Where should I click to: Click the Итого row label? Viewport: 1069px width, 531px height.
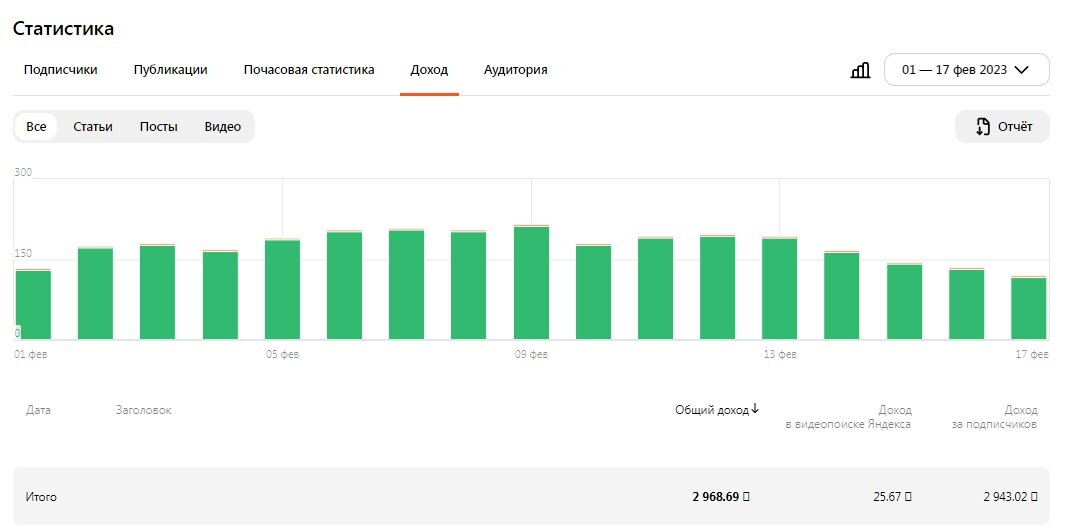[x=41, y=497]
